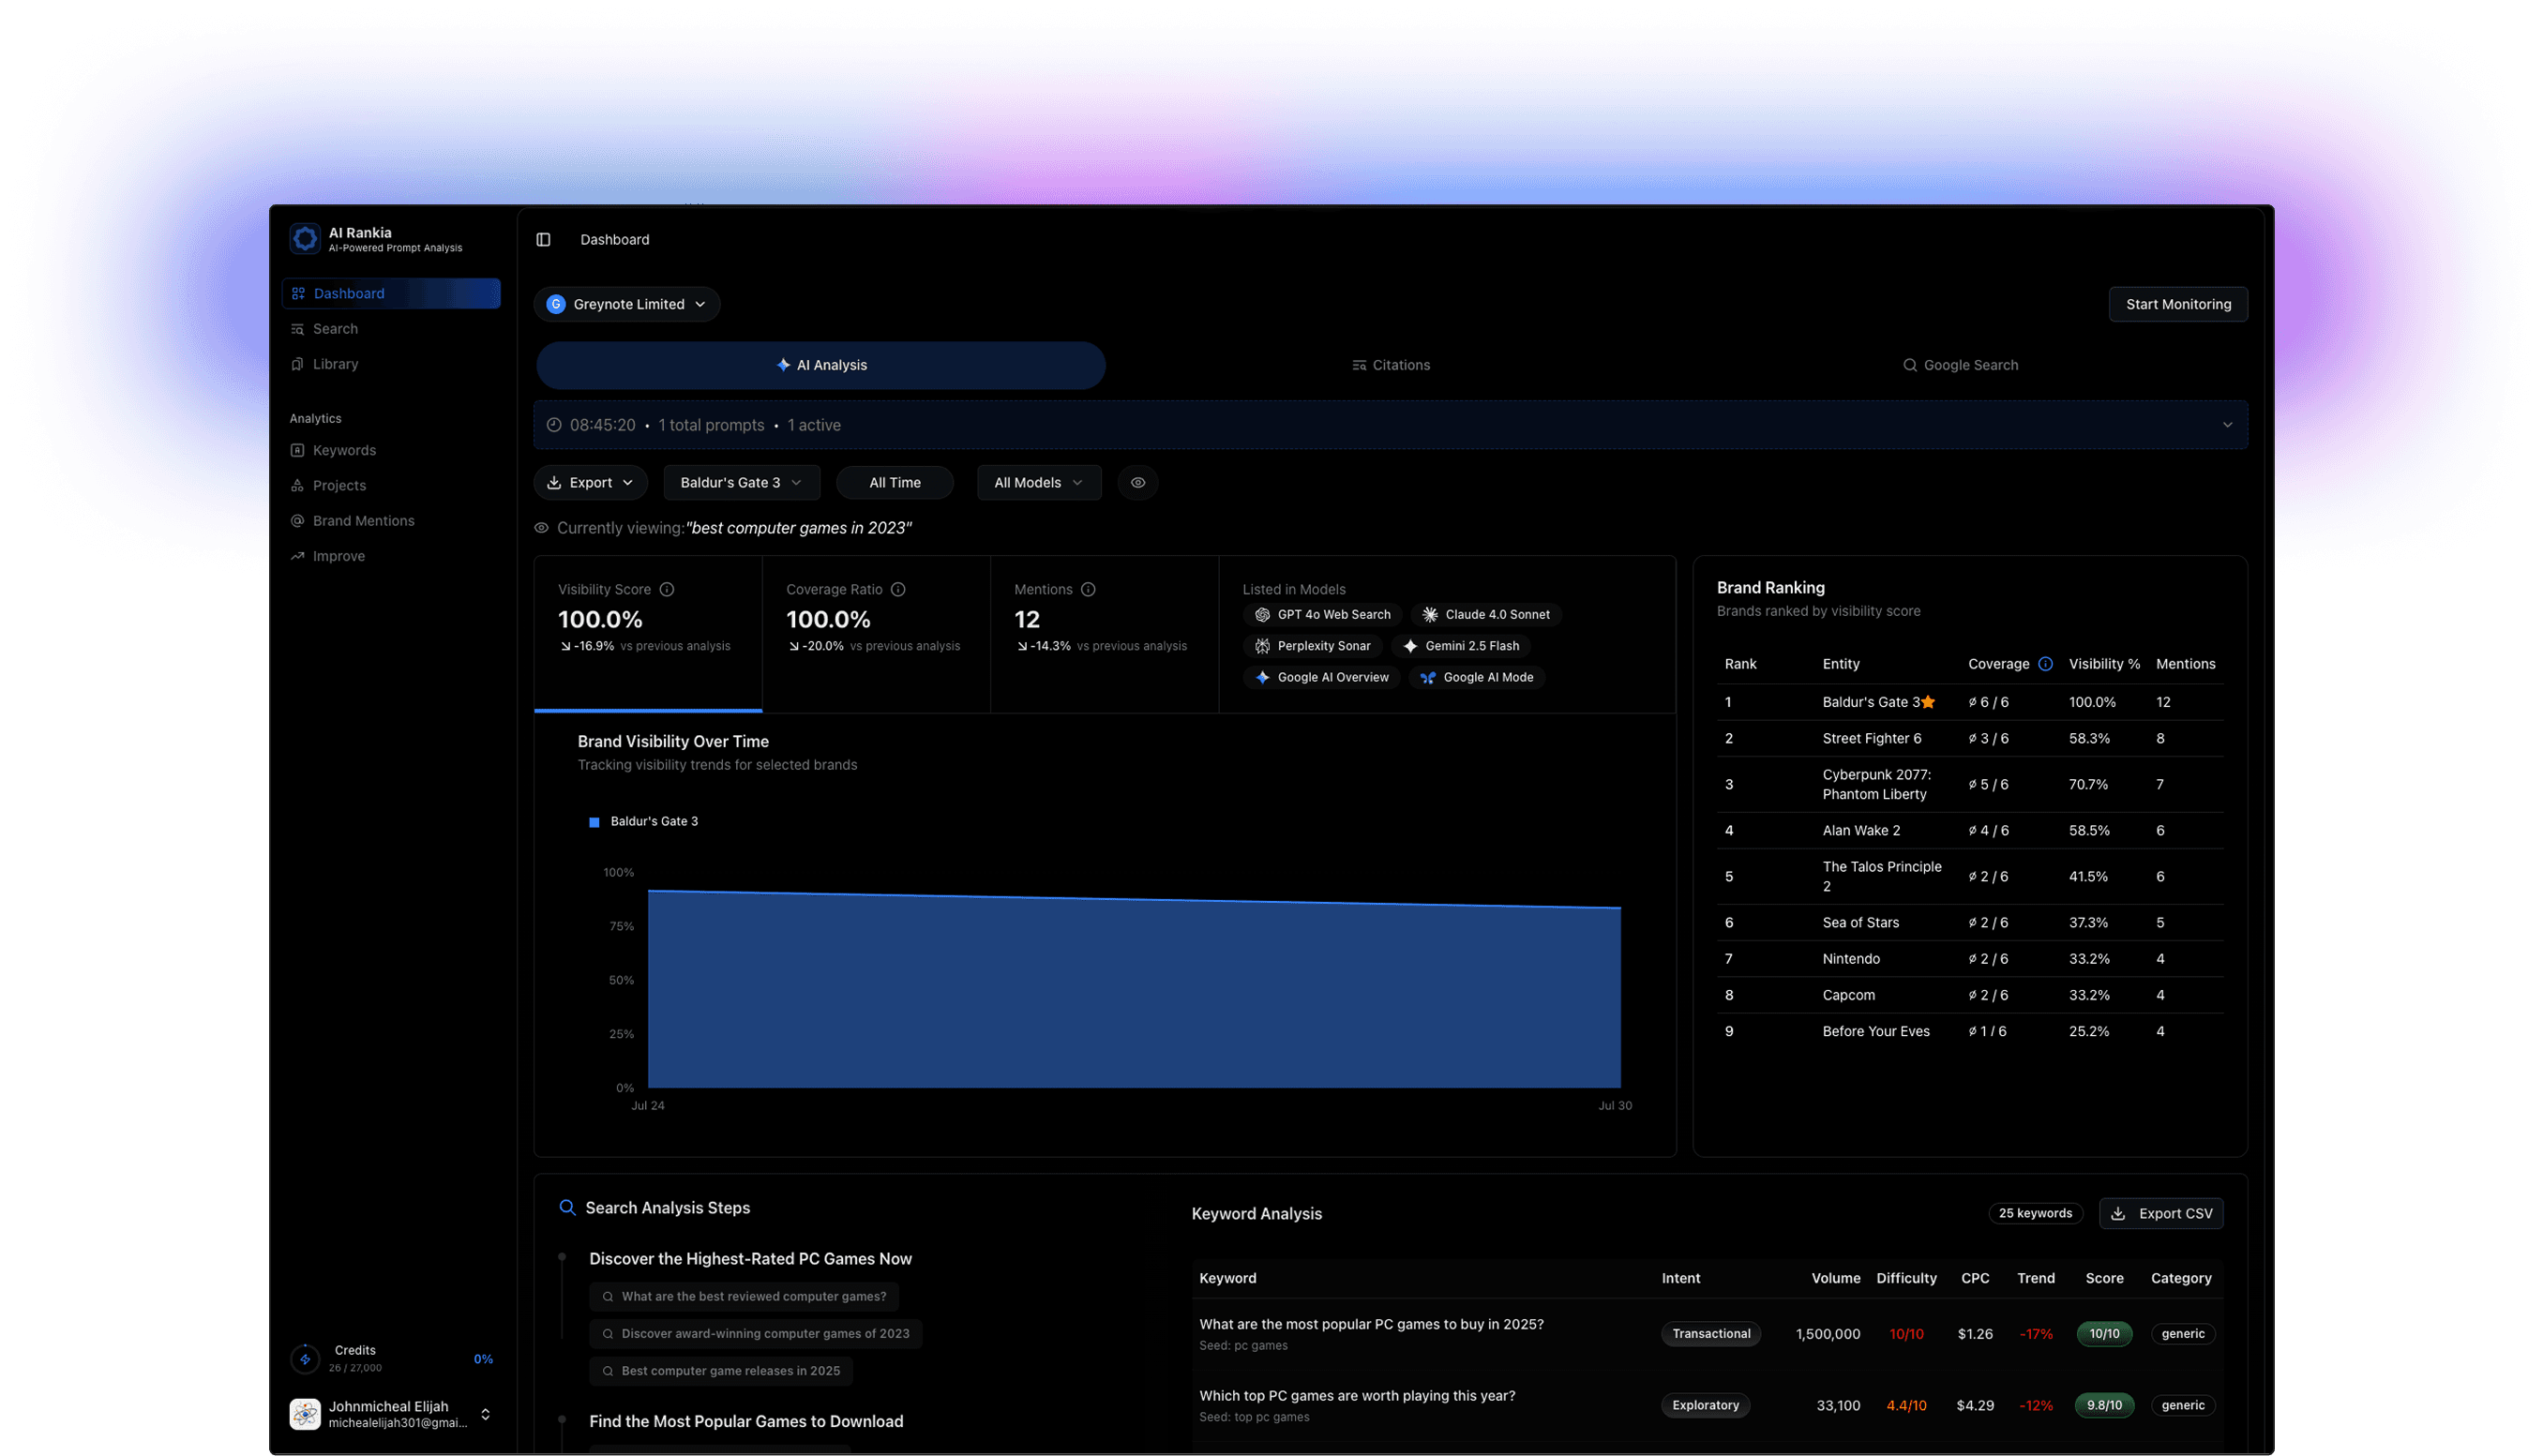The image size is (2543, 1456).
Task: Click the All Time filter button
Action: pyautogui.click(x=894, y=482)
